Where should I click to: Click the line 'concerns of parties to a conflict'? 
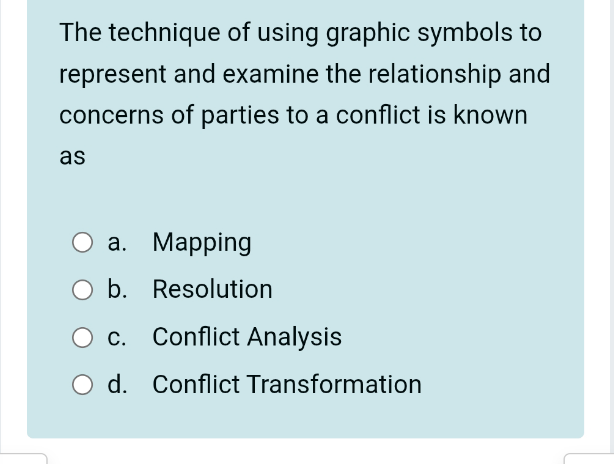point(293,116)
